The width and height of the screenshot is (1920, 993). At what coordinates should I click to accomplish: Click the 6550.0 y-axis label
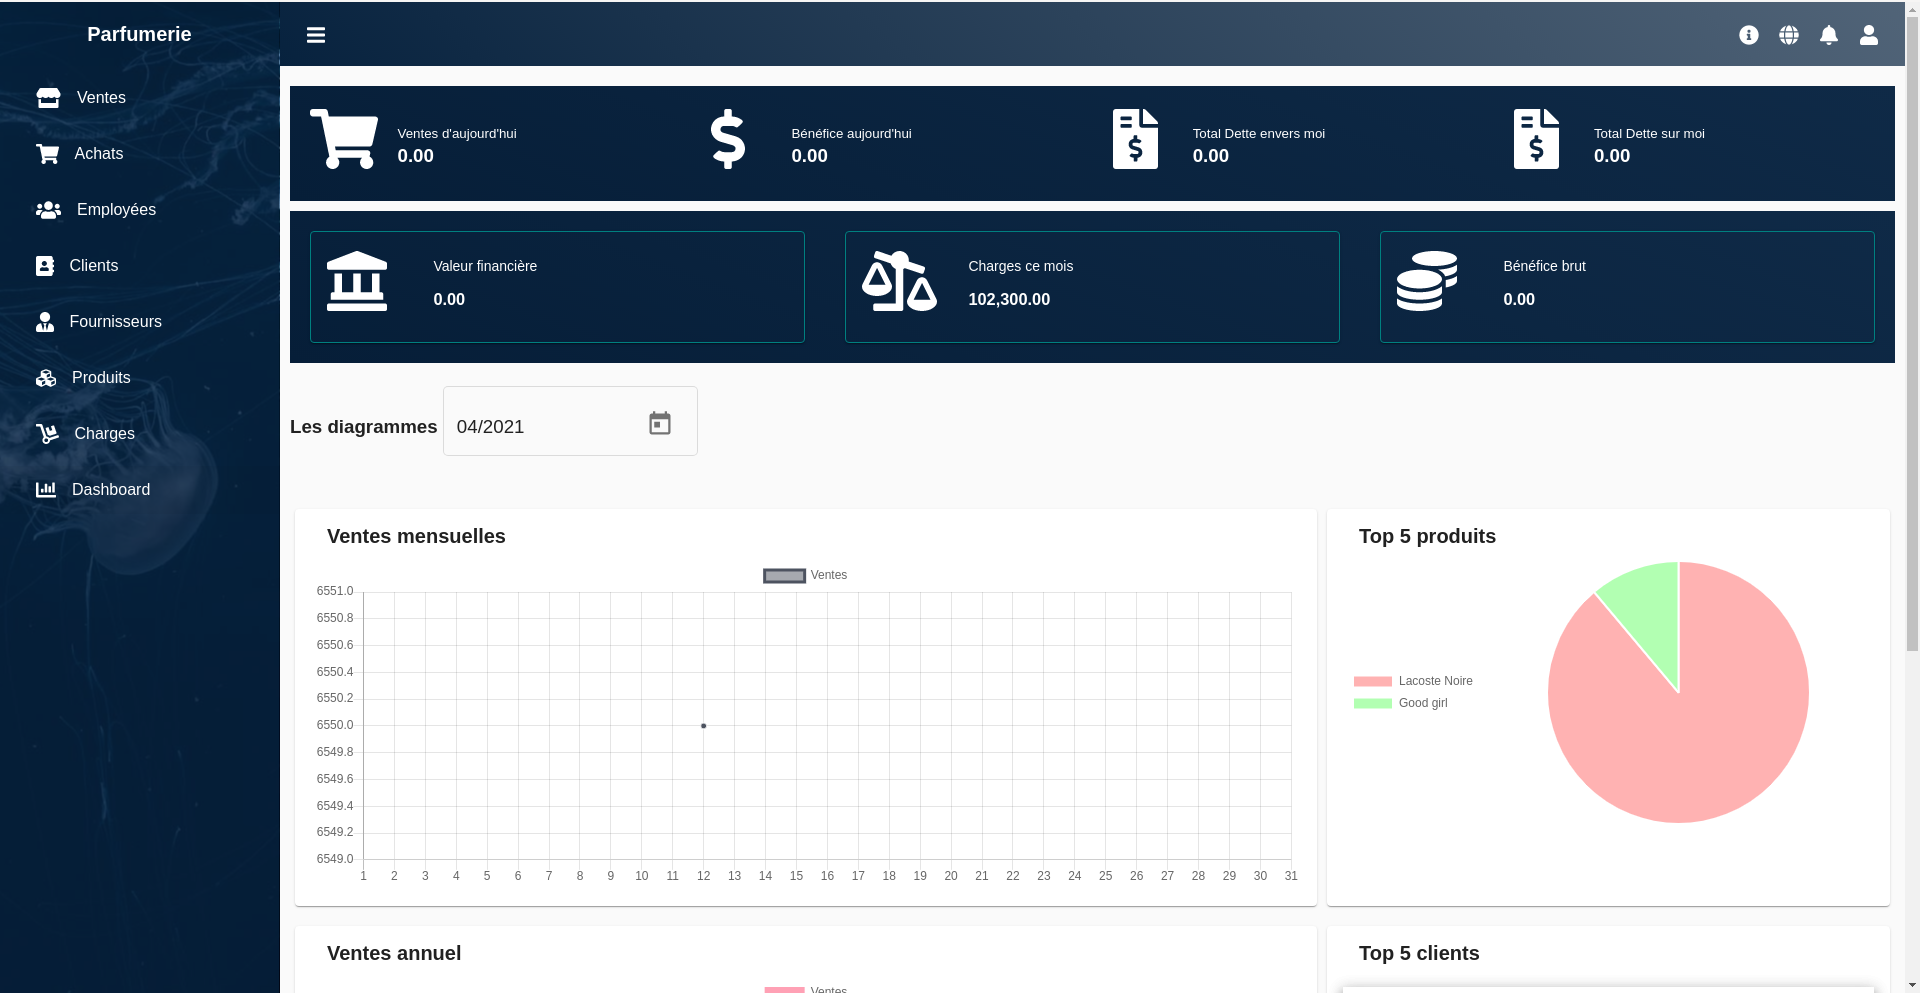click(335, 725)
